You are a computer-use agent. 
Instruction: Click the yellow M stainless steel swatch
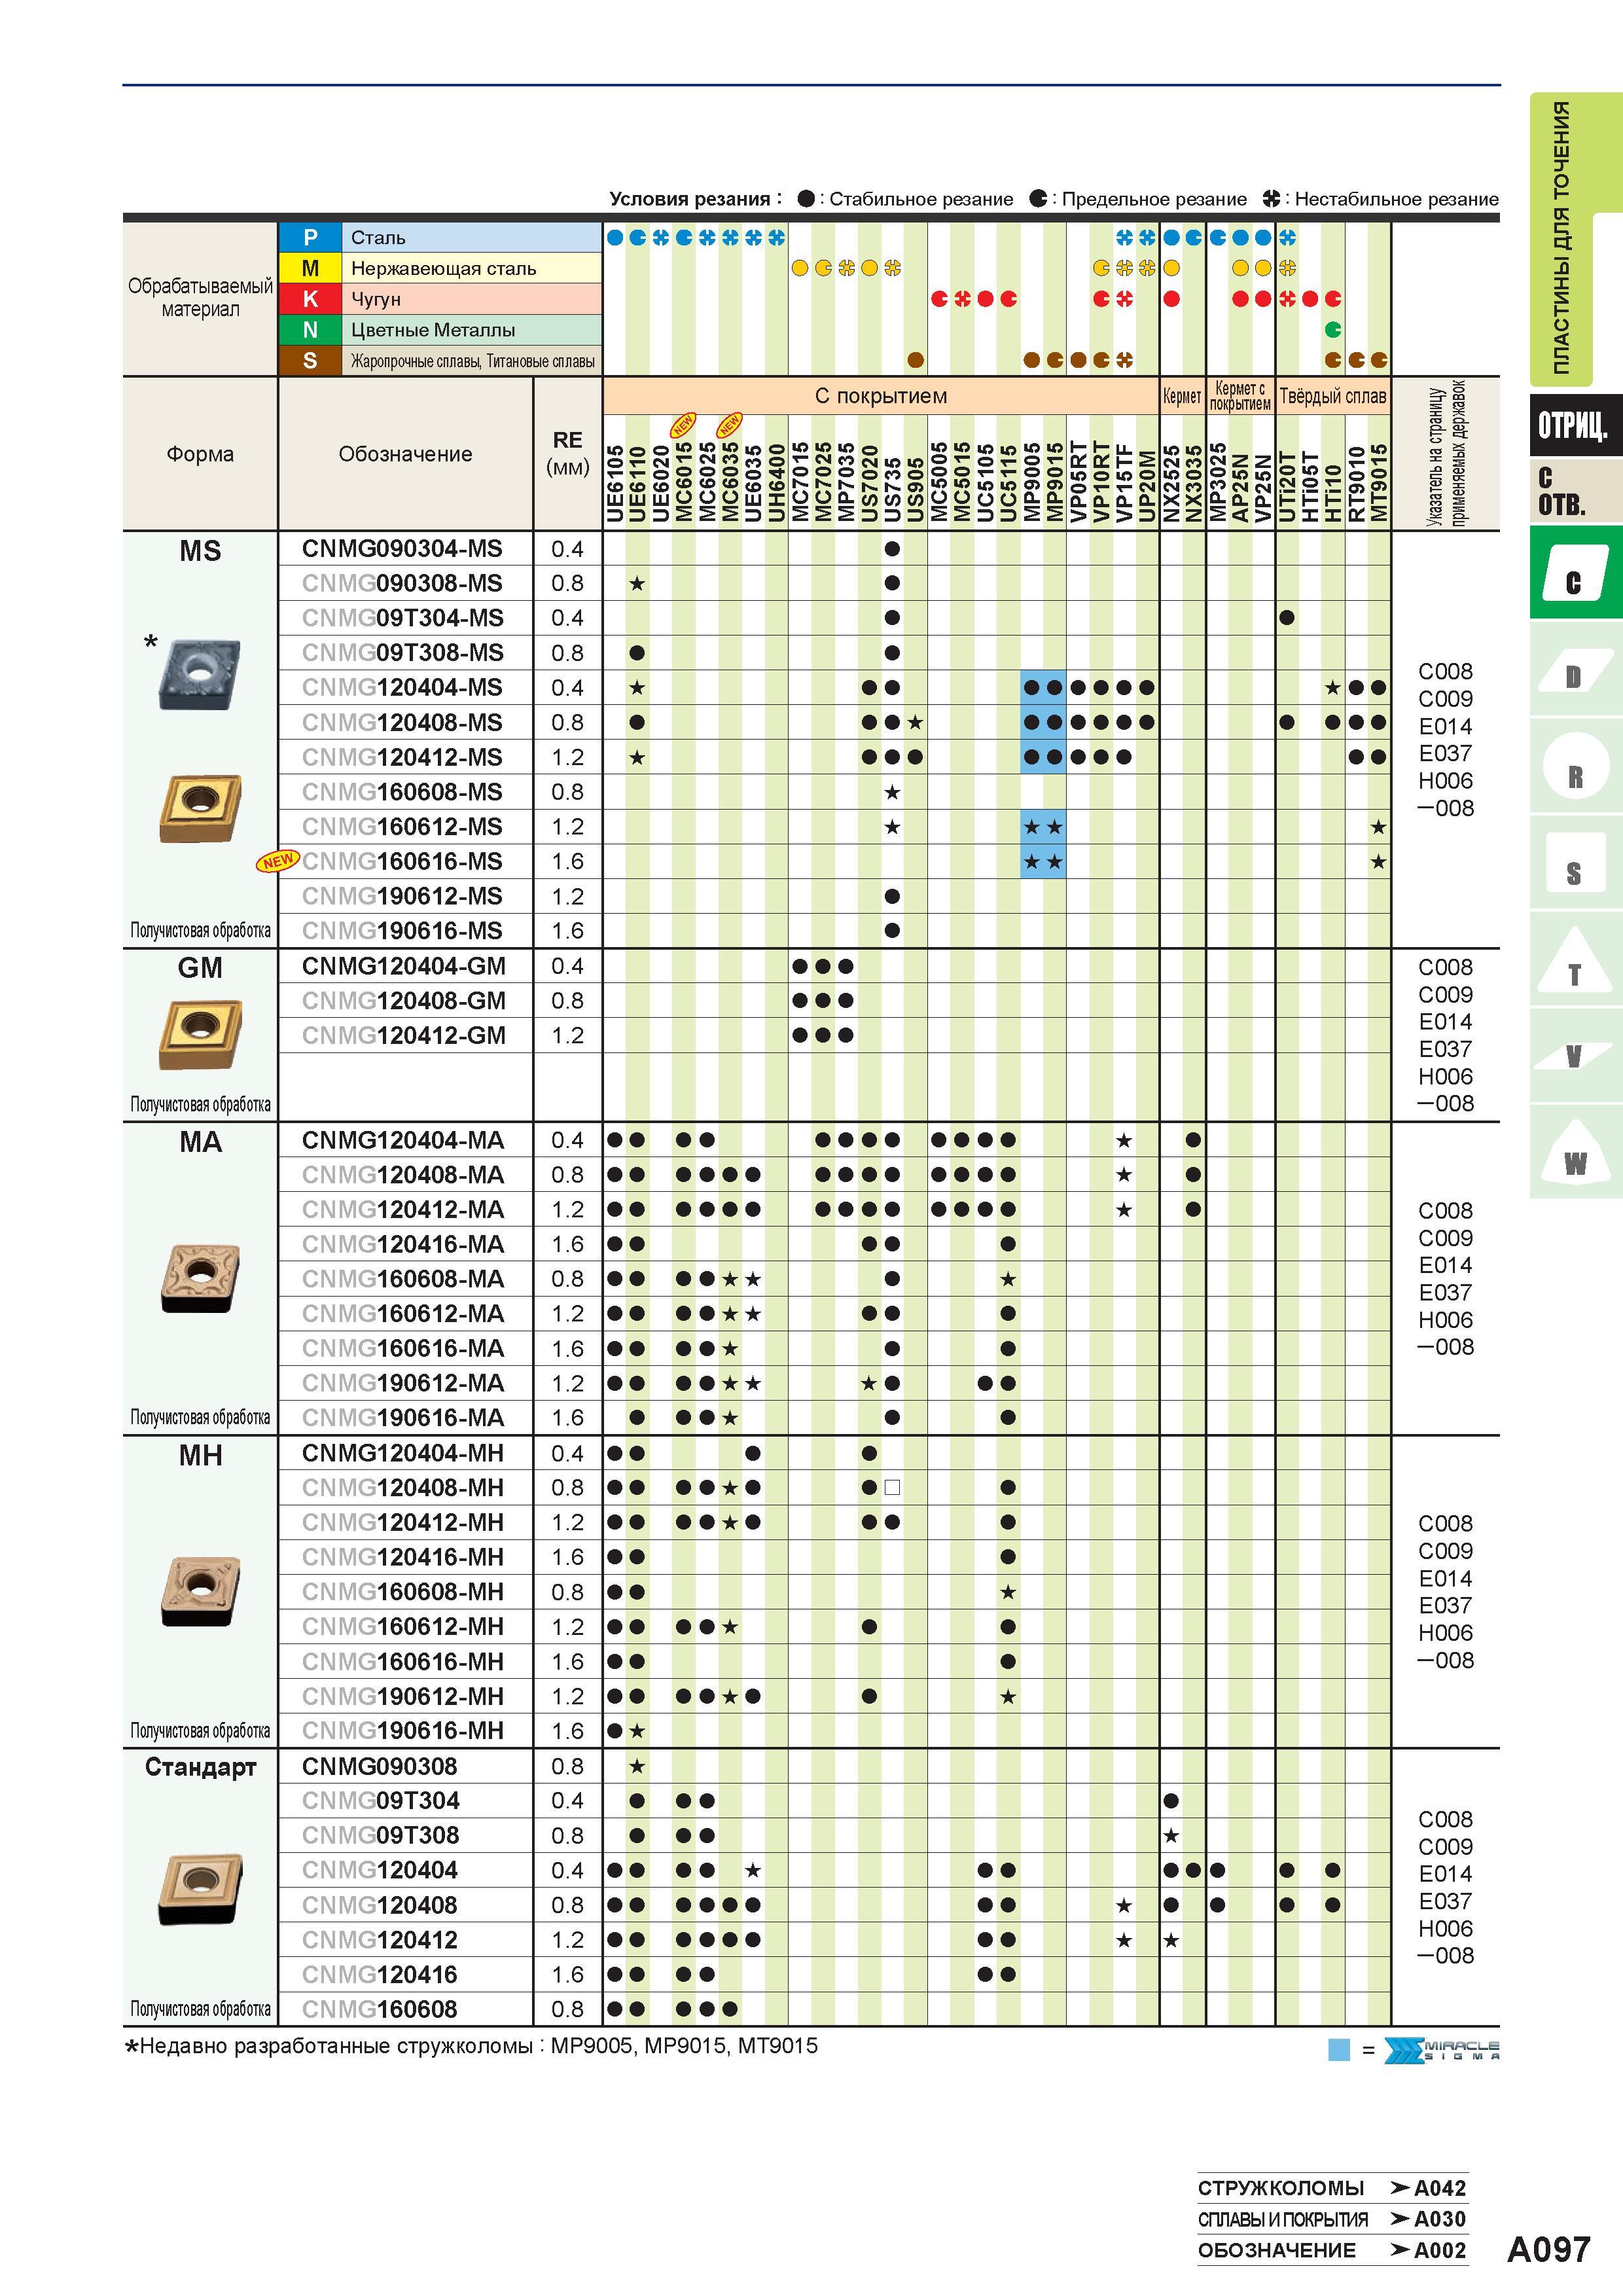pos(310,268)
